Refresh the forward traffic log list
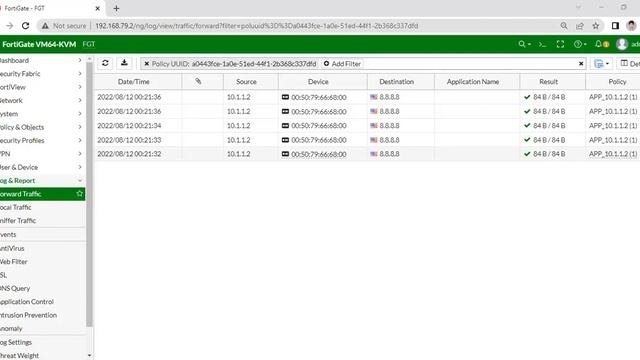The height and width of the screenshot is (360, 640). (105, 63)
